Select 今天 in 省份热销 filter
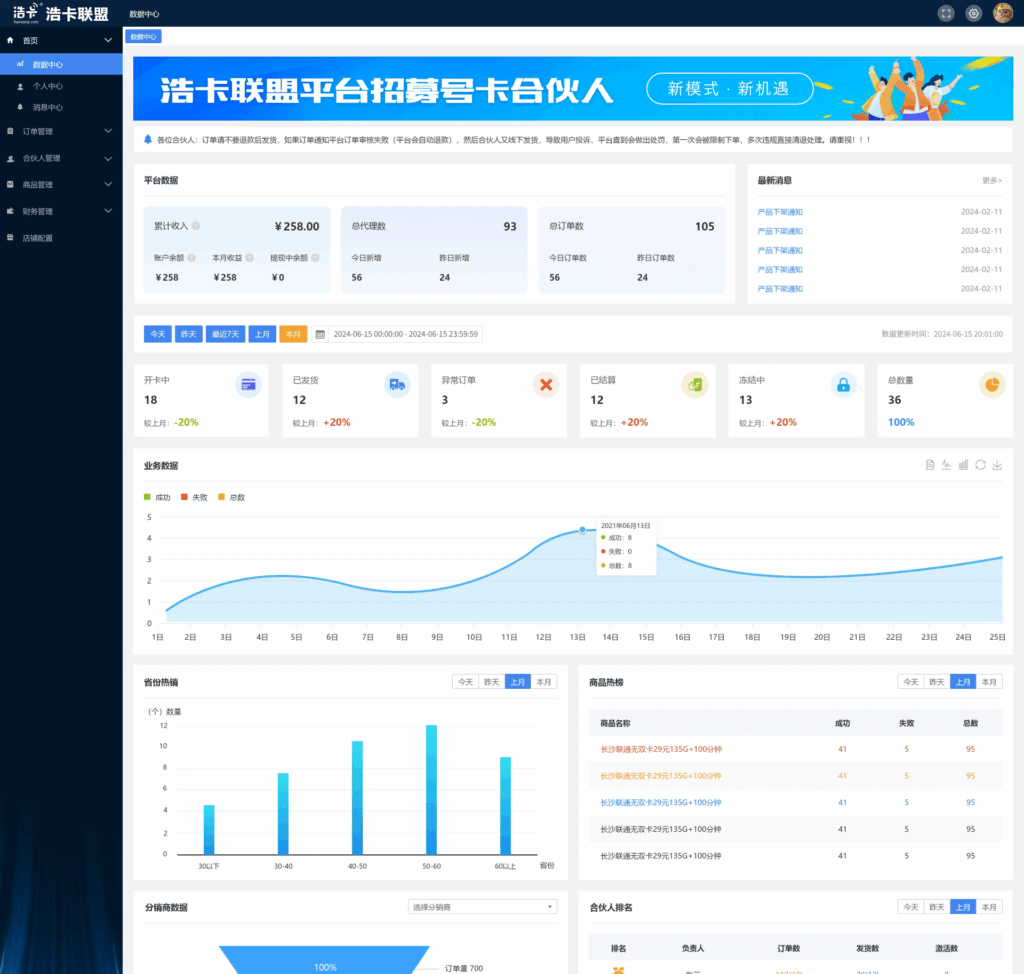 coord(466,682)
